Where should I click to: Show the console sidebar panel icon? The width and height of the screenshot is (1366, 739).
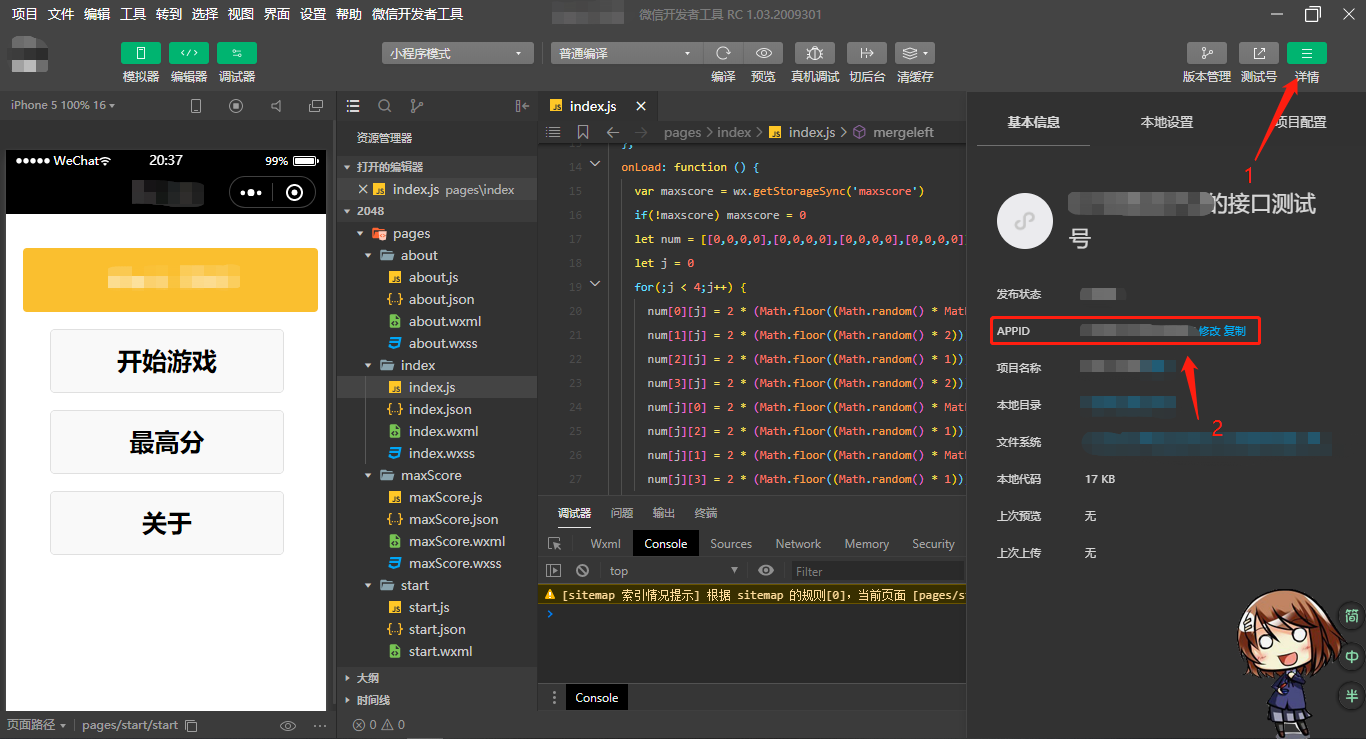coord(553,571)
